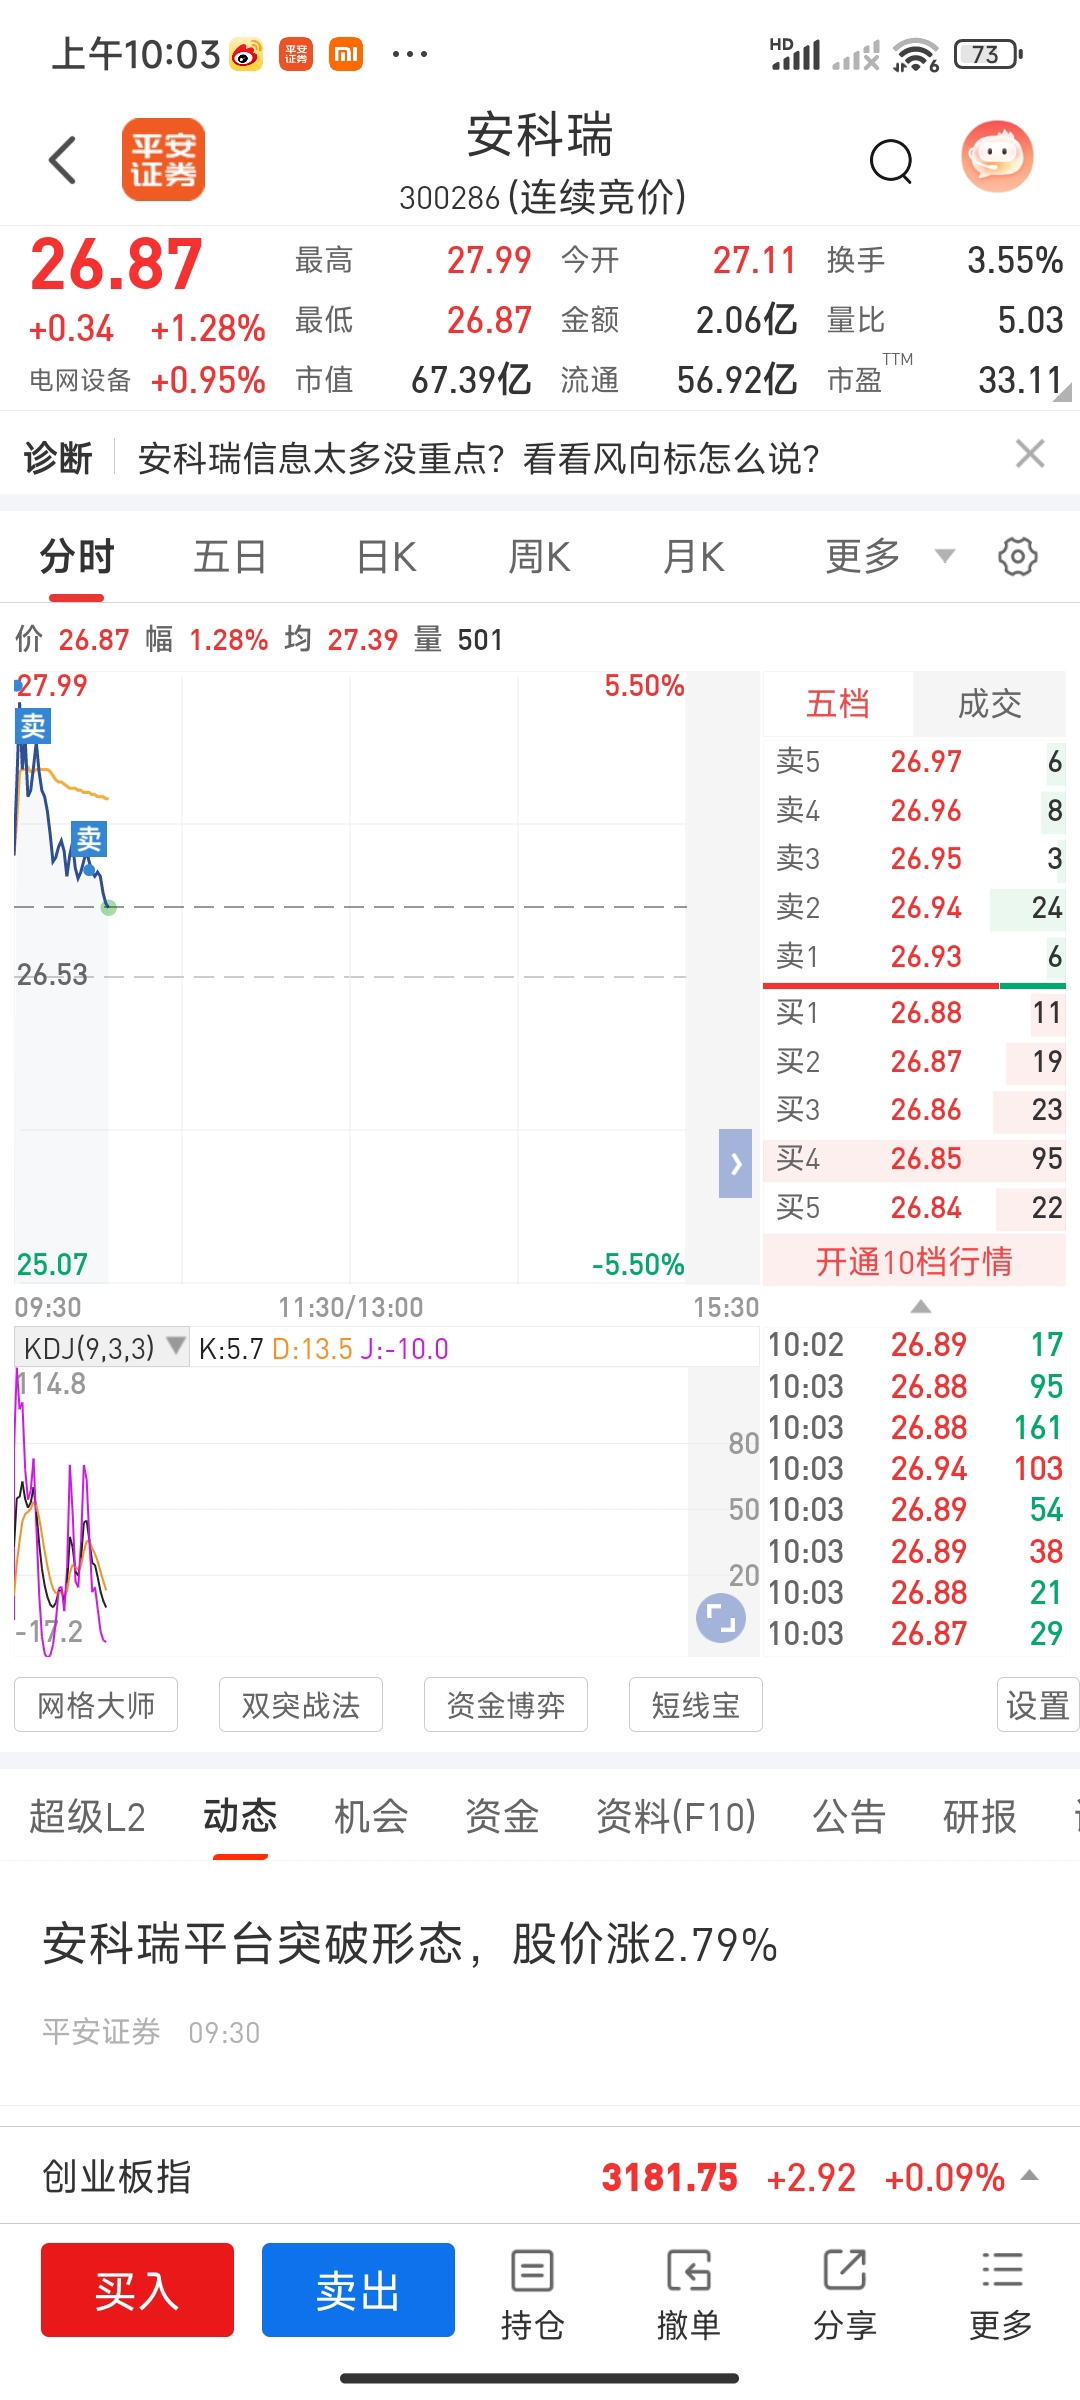The height and width of the screenshot is (2400, 1080).
Task: Open 资金博弈 tool
Action: pos(506,1705)
